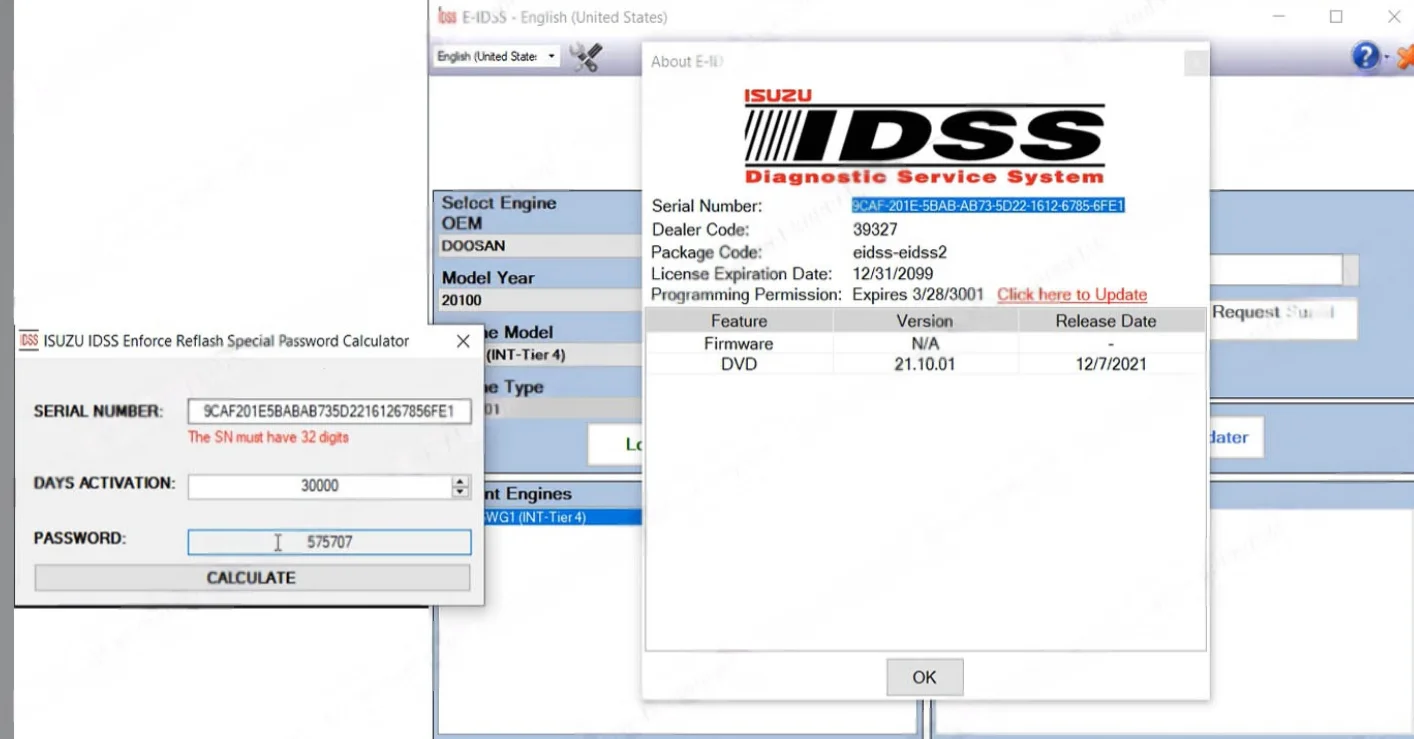1414x739 pixels.
Task: Click the Release Date column header
Action: [x=1106, y=321]
